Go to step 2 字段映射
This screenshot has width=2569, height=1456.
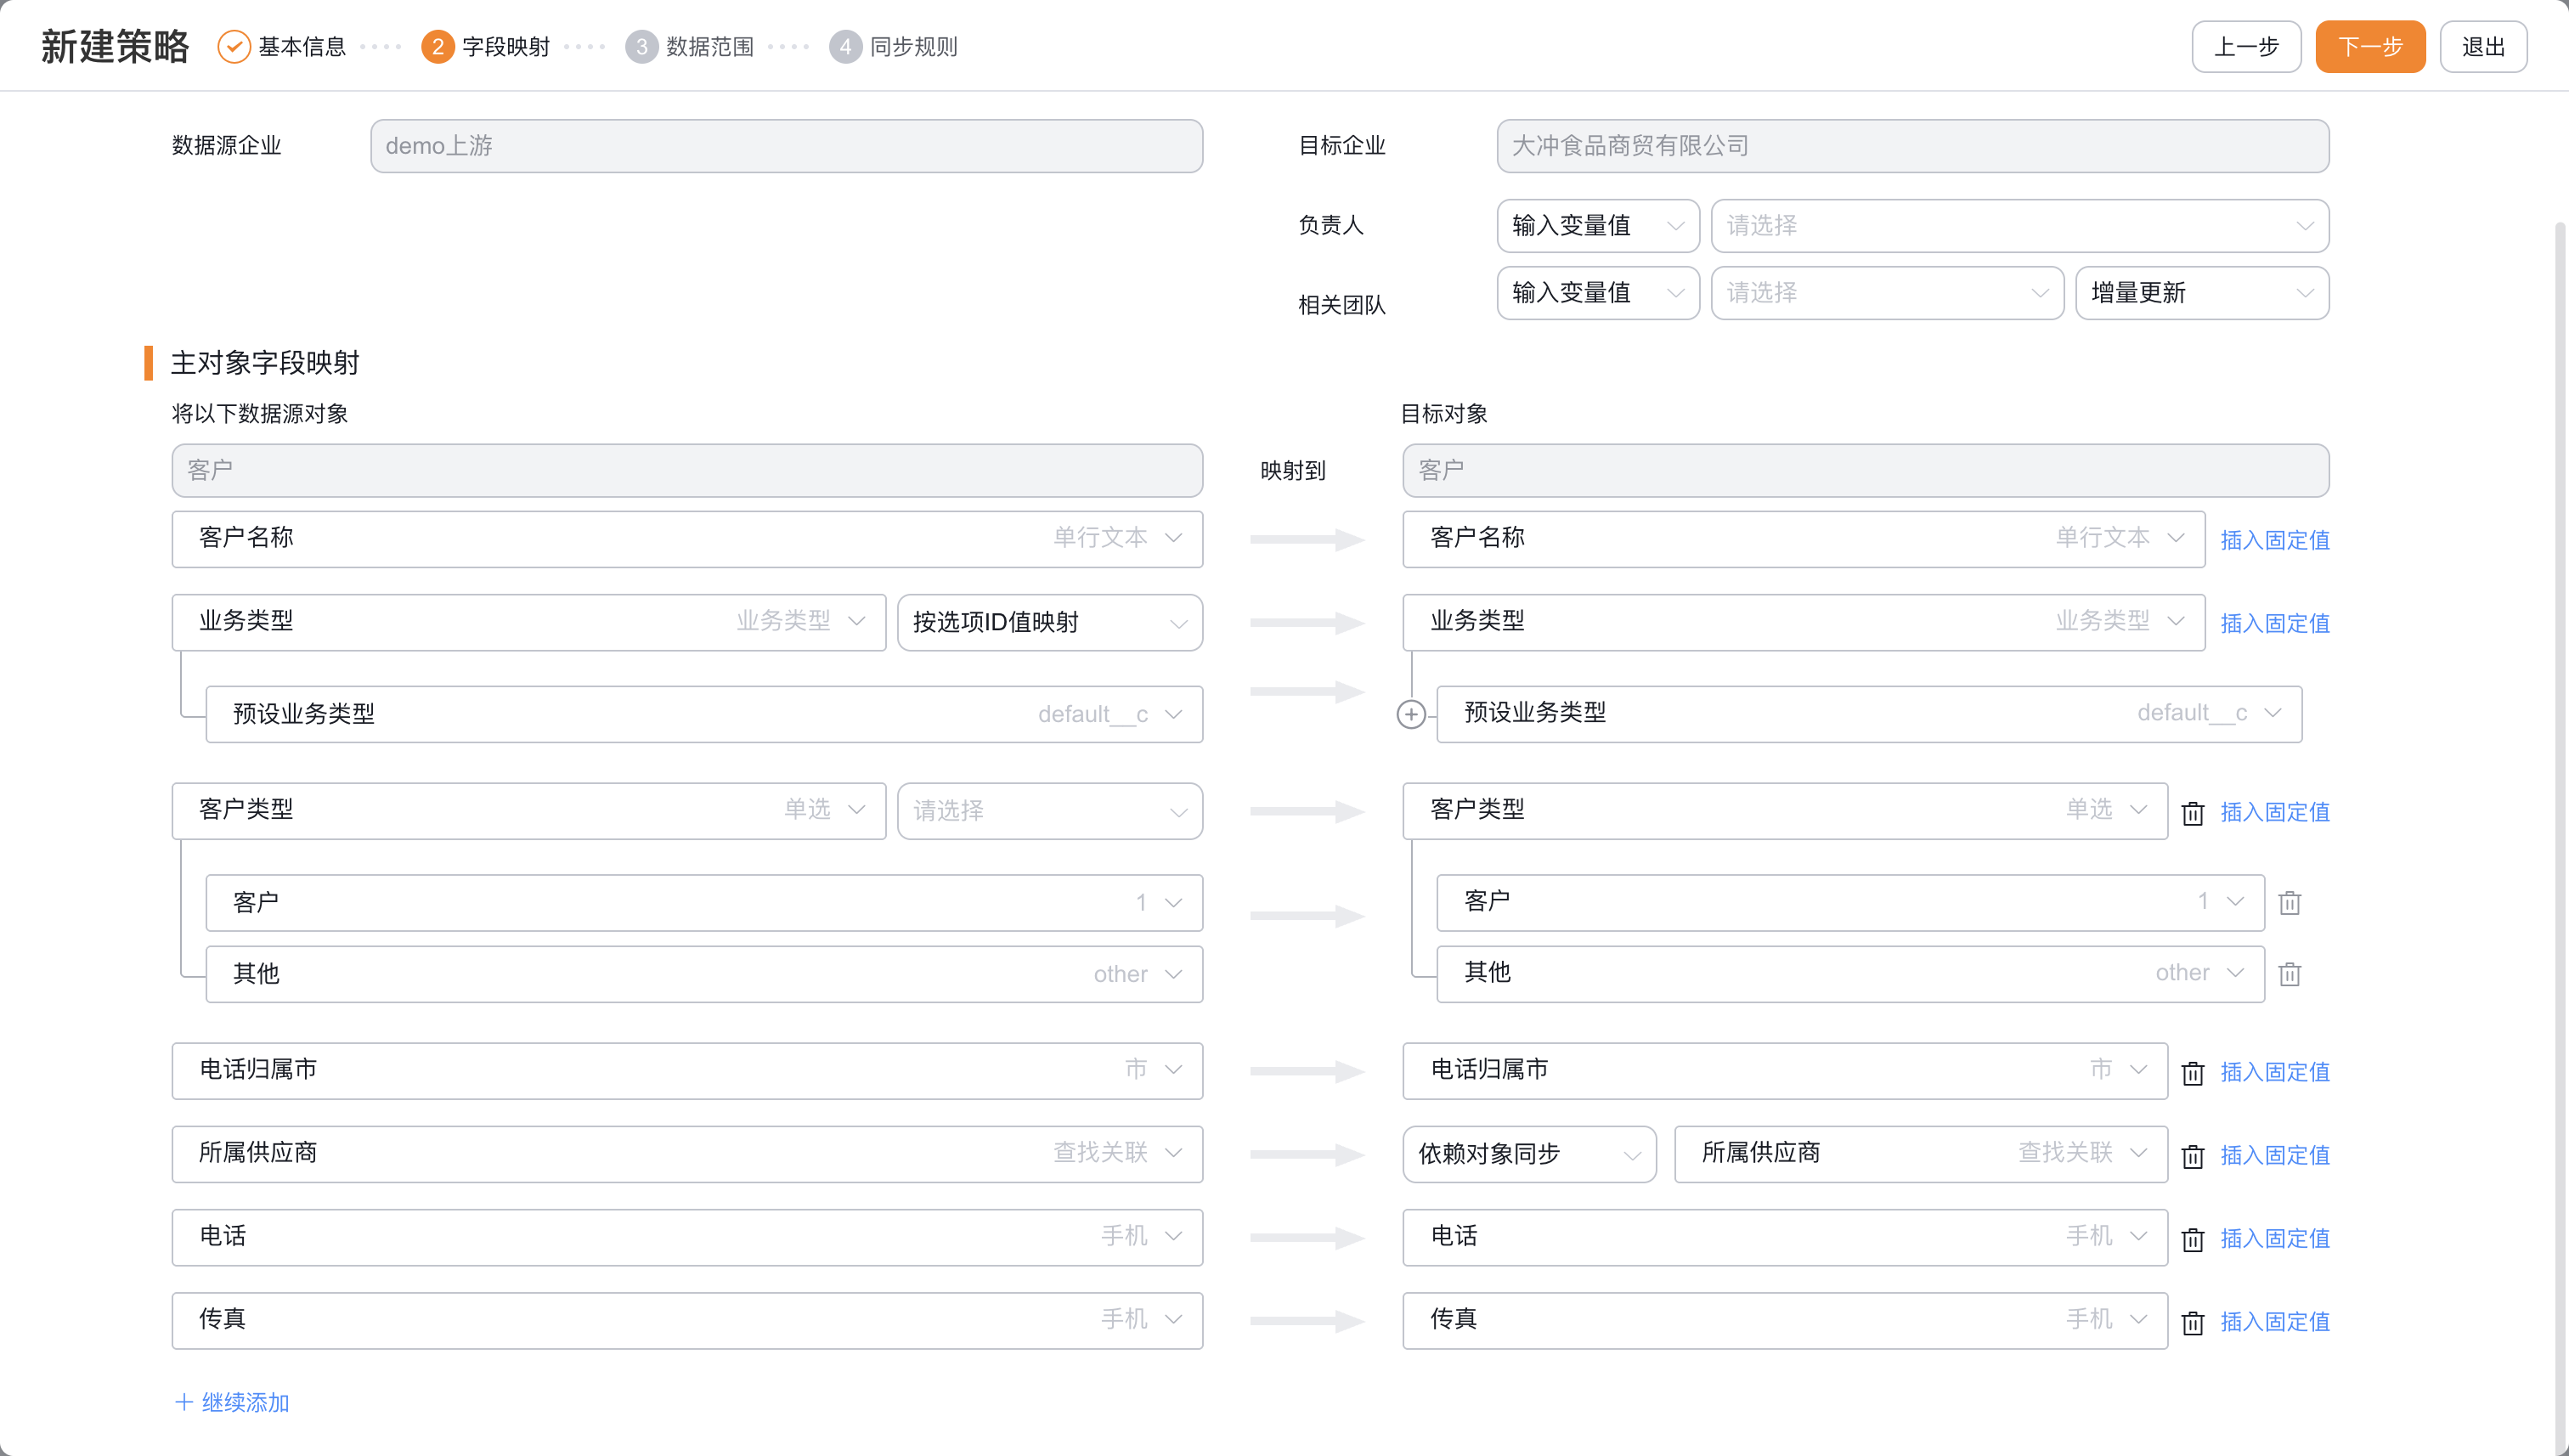485,47
